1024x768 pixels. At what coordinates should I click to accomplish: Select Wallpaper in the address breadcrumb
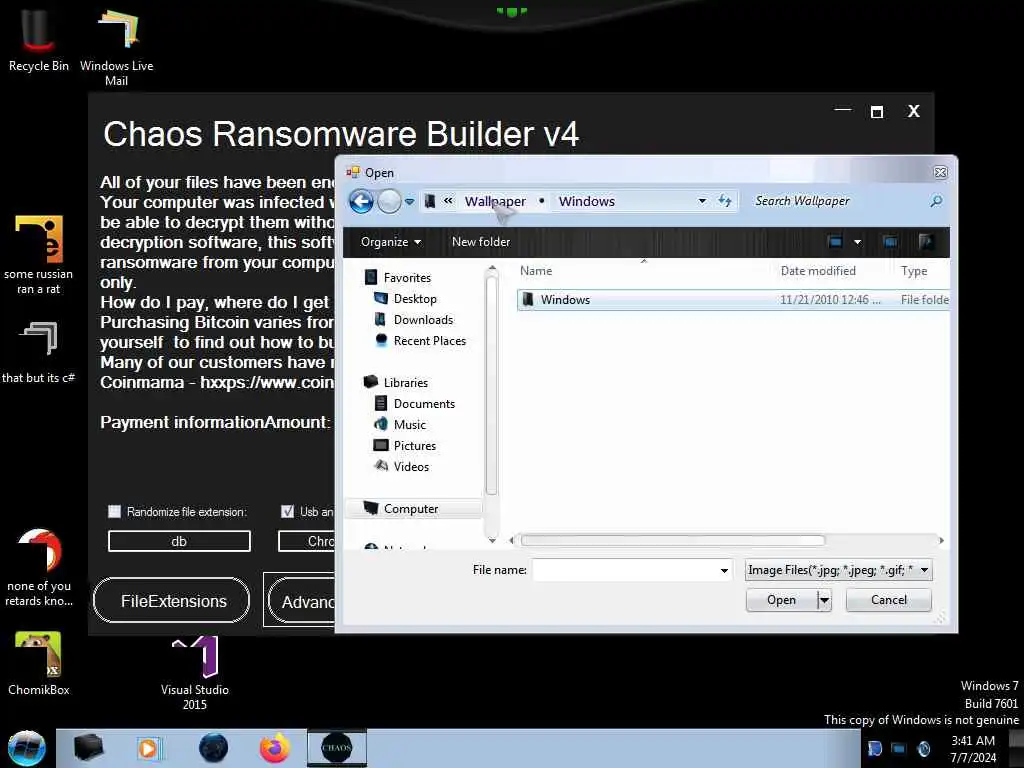coord(495,201)
